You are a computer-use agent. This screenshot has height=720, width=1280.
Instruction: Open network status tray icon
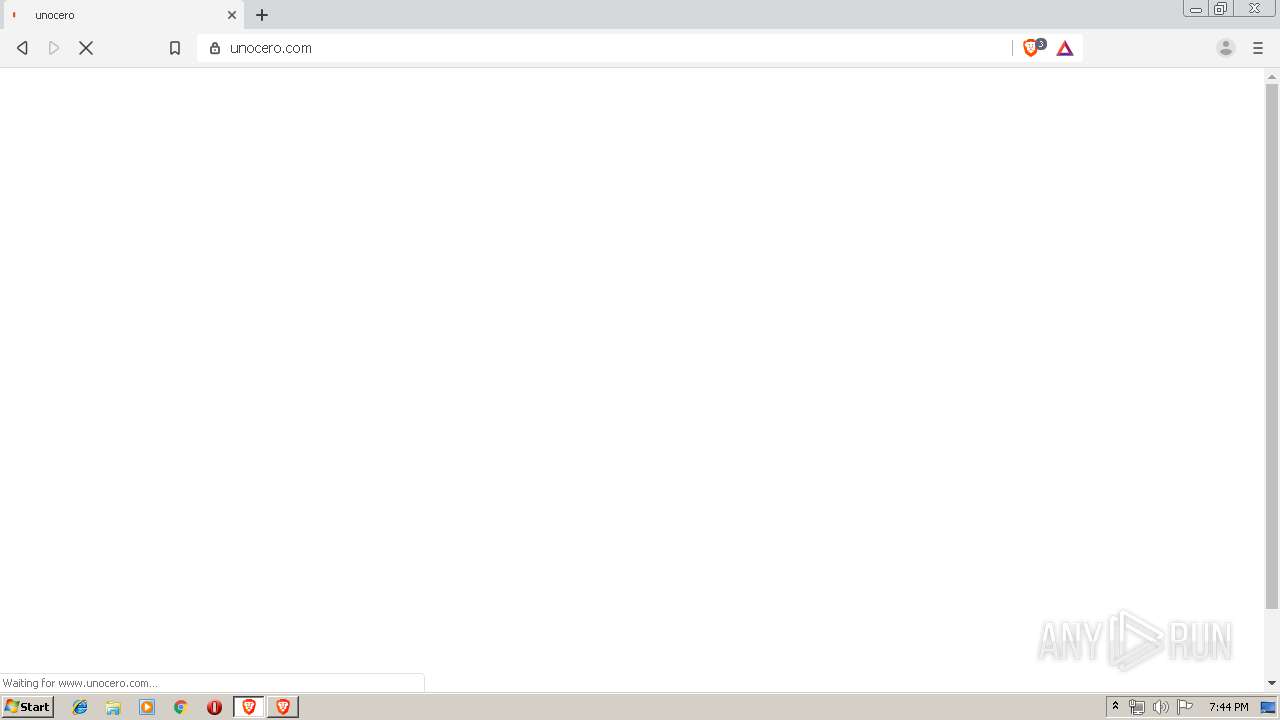(x=1137, y=707)
